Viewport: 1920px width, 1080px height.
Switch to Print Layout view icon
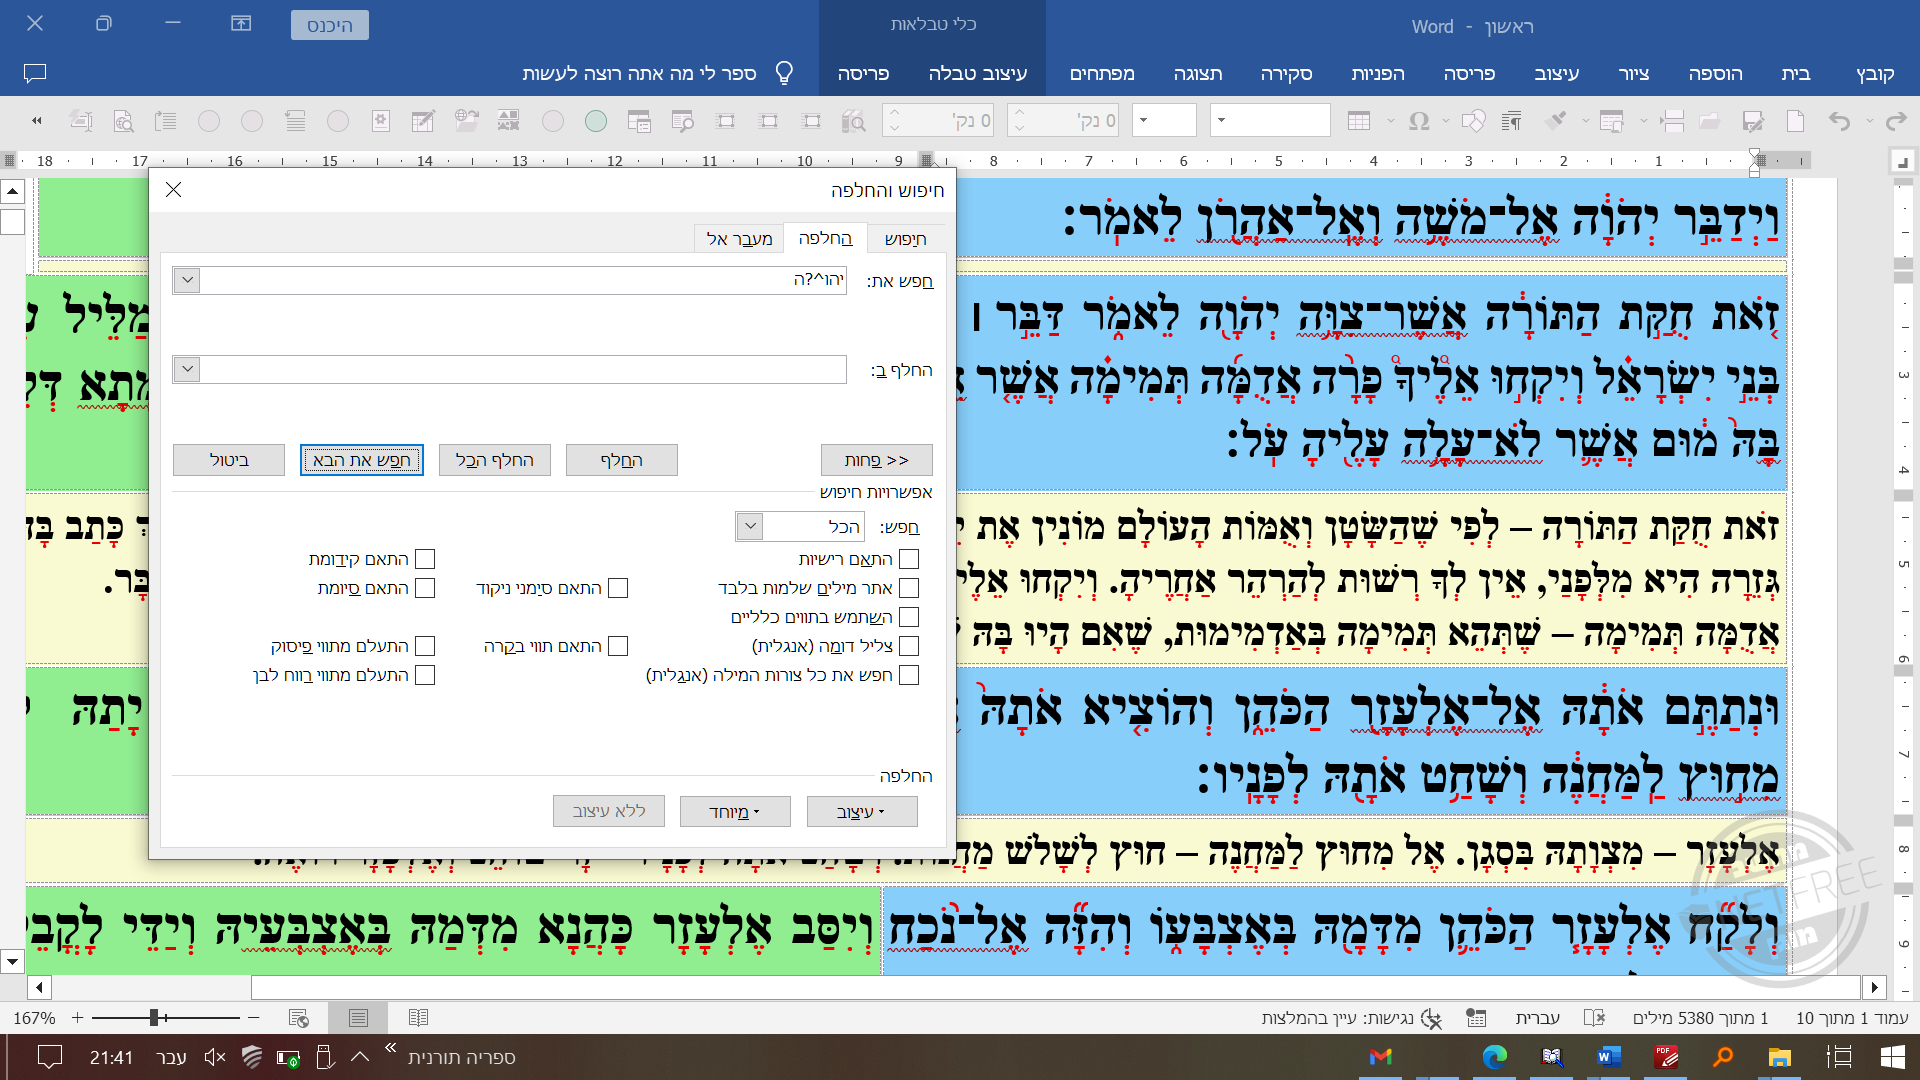click(x=358, y=1018)
